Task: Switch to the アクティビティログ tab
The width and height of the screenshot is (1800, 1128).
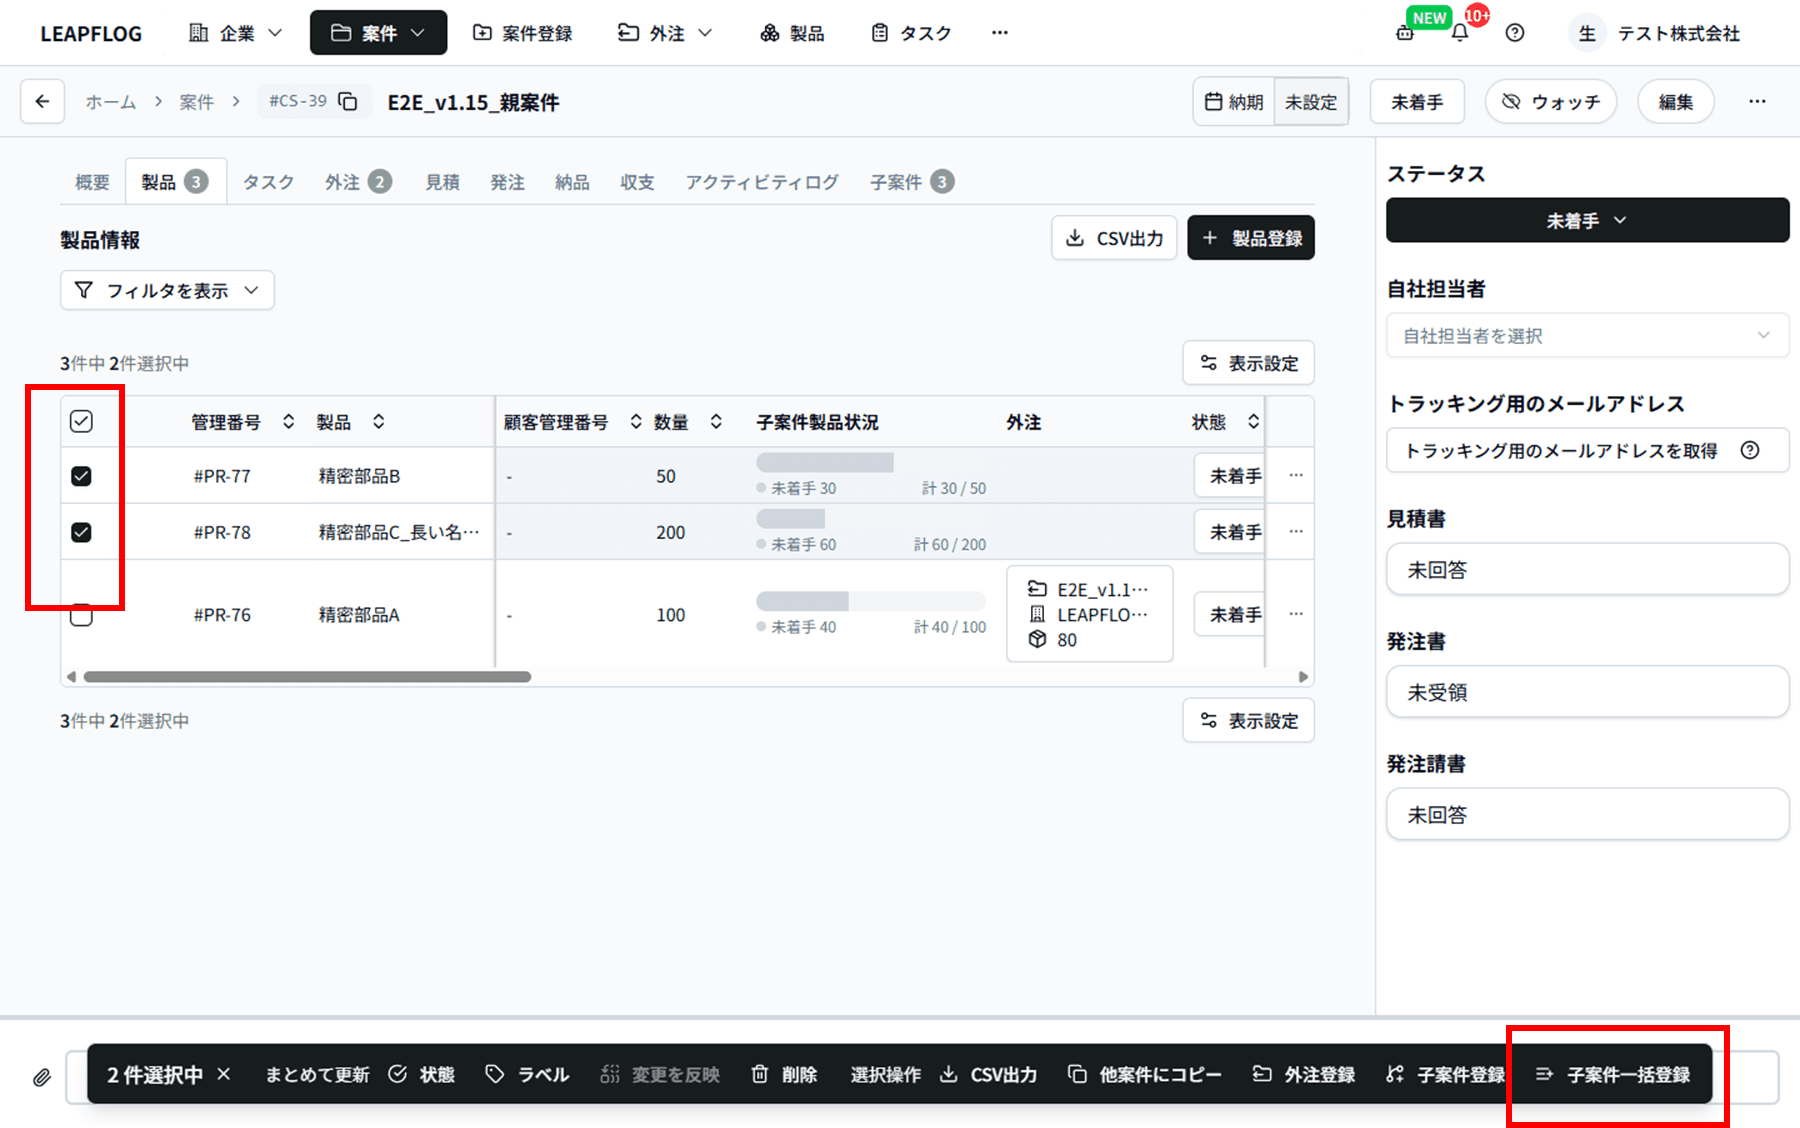Action: [761, 181]
